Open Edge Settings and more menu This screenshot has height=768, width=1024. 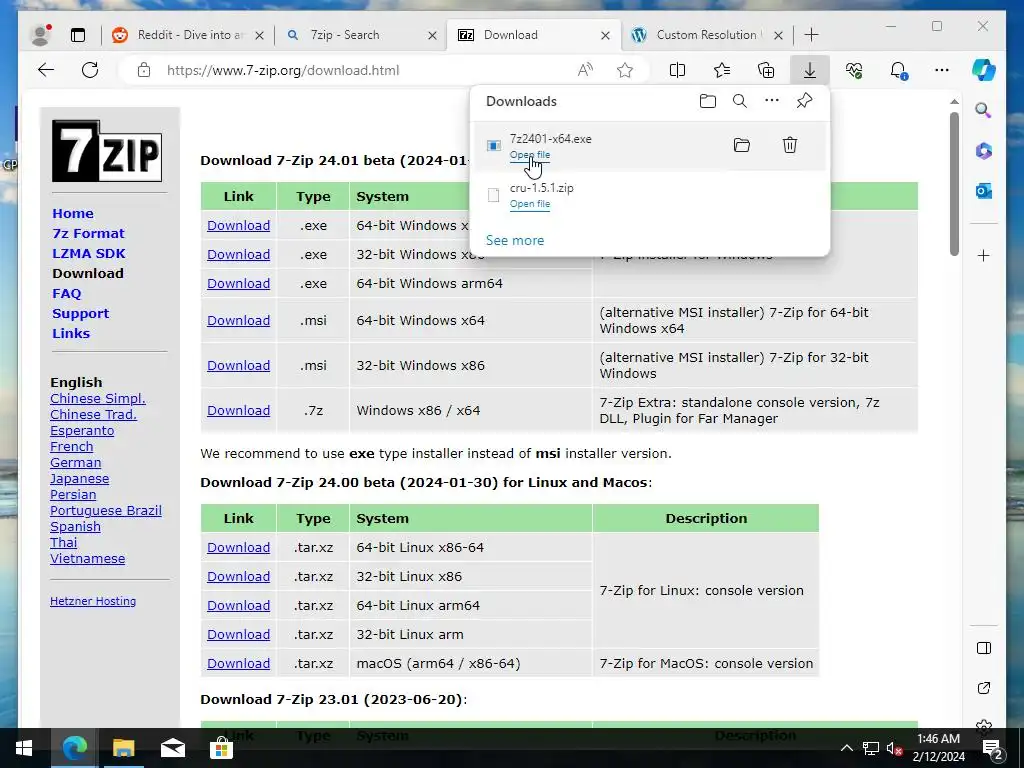942,70
